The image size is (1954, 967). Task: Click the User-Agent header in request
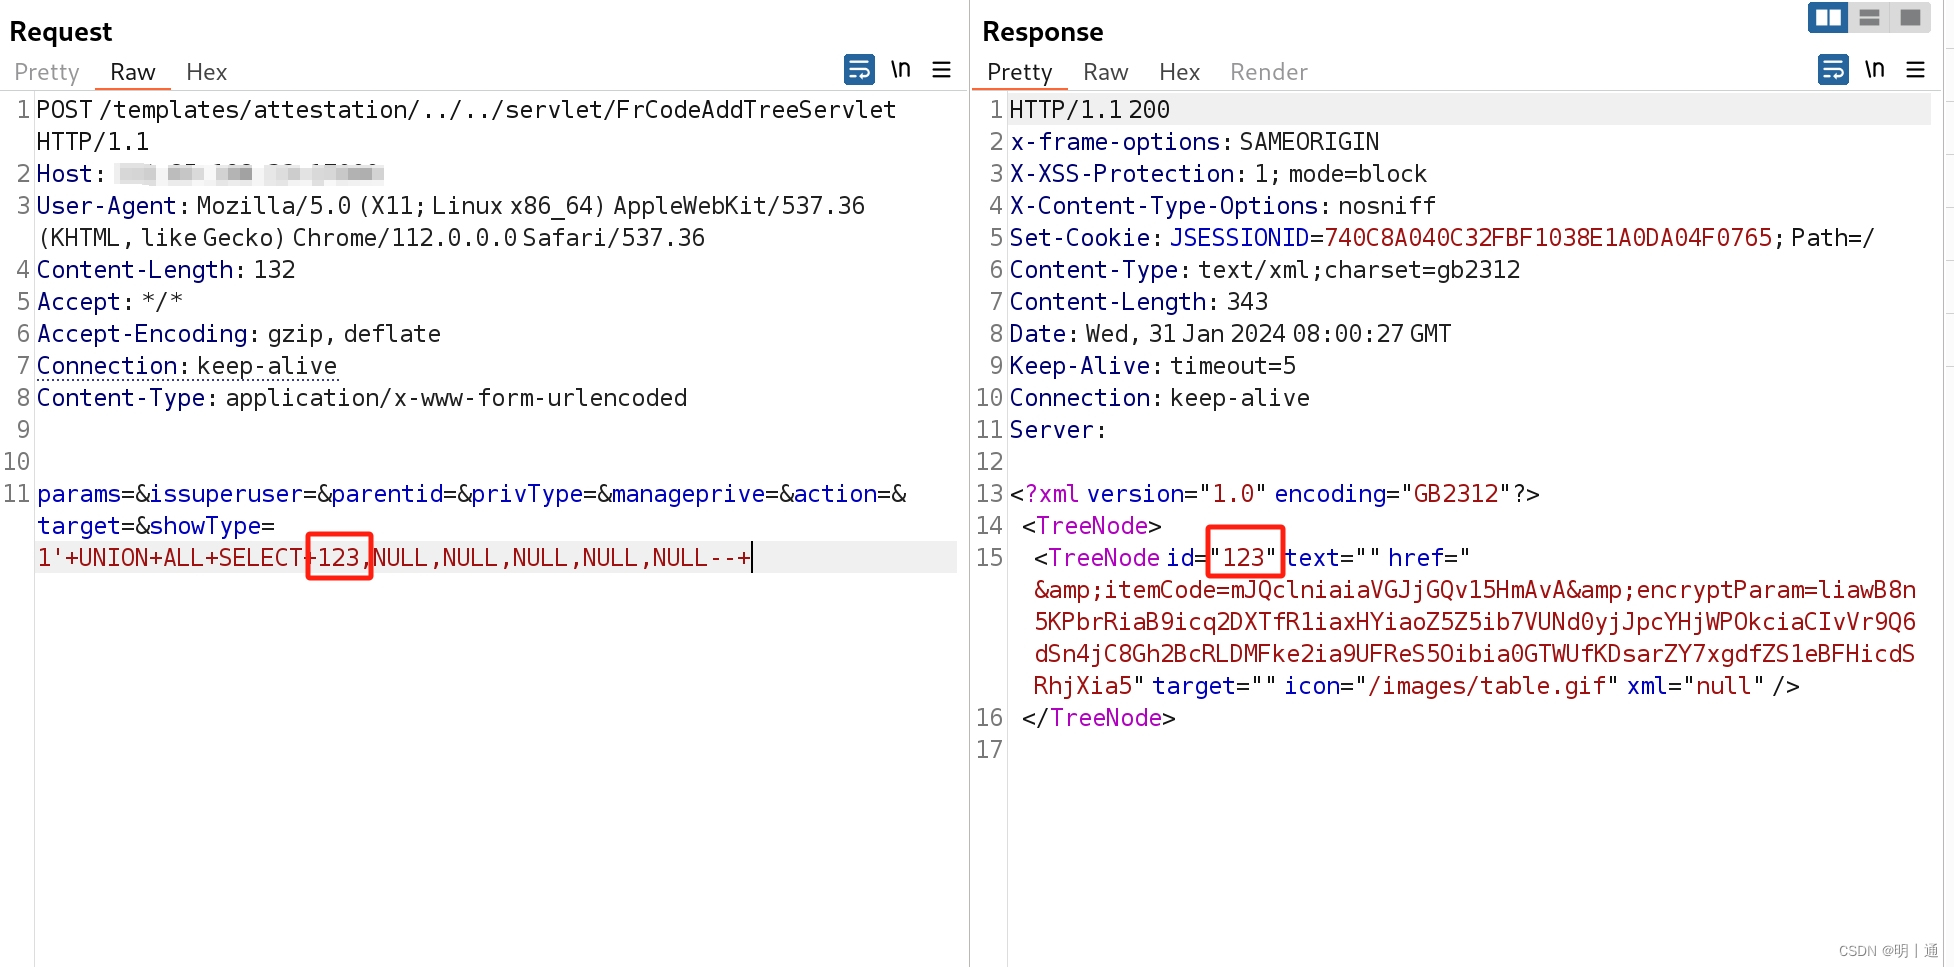[x=451, y=222]
